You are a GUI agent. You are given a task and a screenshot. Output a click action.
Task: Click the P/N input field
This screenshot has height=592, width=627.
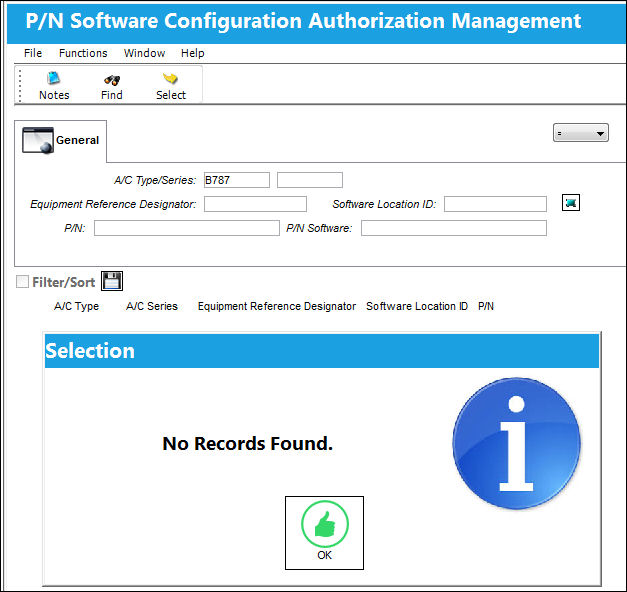pyautogui.click(x=187, y=228)
